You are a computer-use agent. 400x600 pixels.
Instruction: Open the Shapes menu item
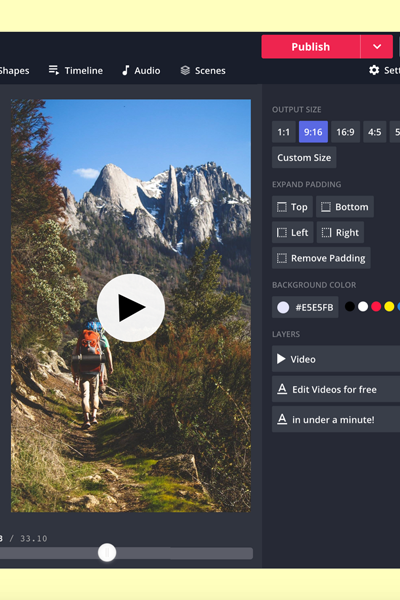[15, 70]
